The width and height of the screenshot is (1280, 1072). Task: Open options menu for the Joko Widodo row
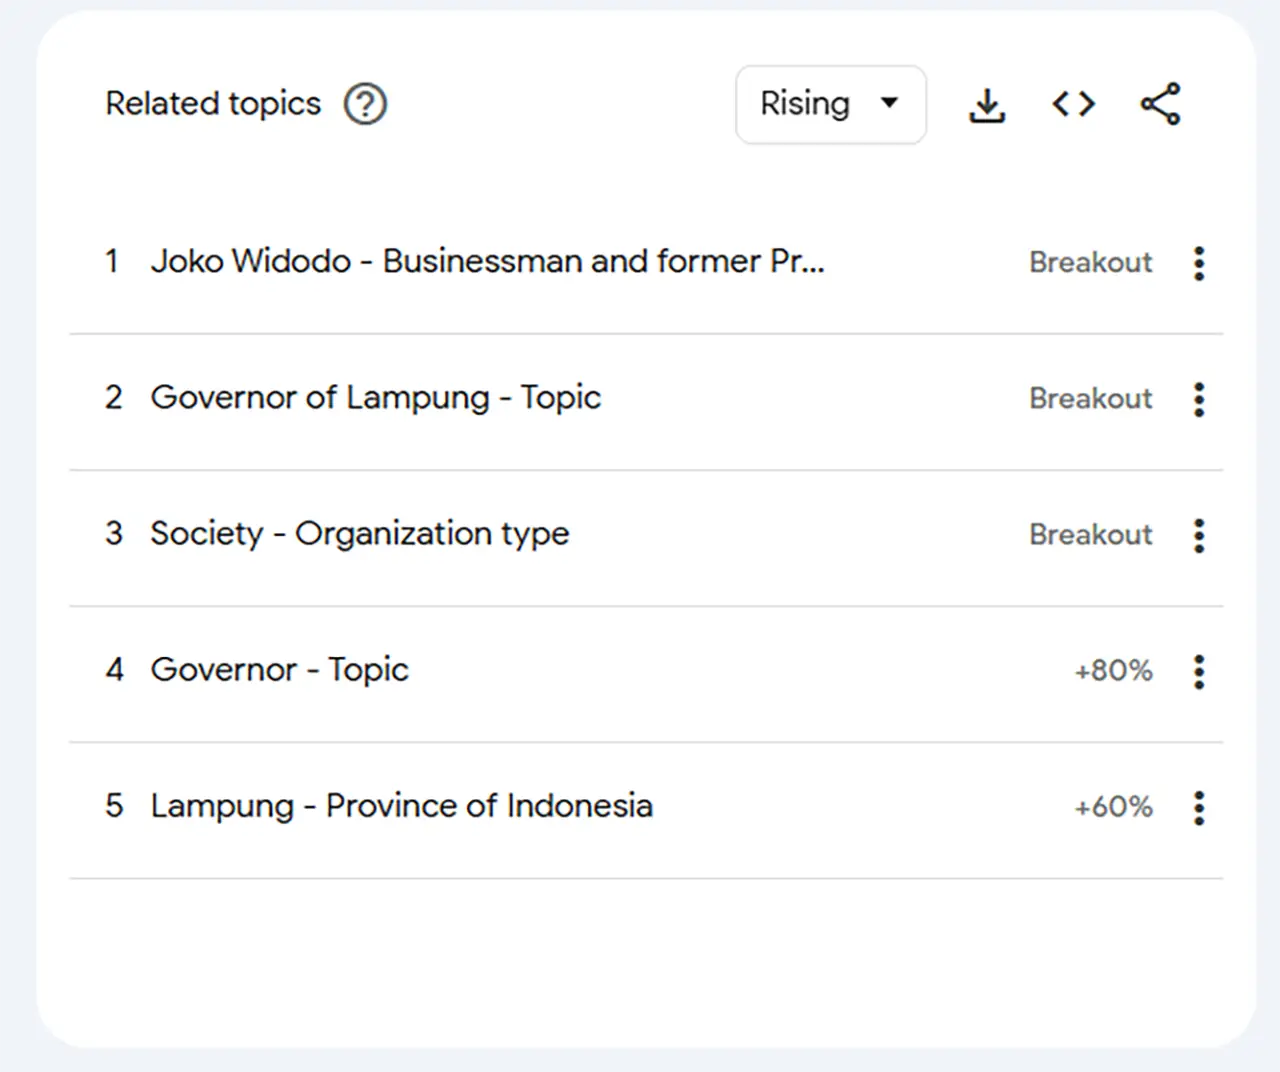pyautogui.click(x=1198, y=263)
